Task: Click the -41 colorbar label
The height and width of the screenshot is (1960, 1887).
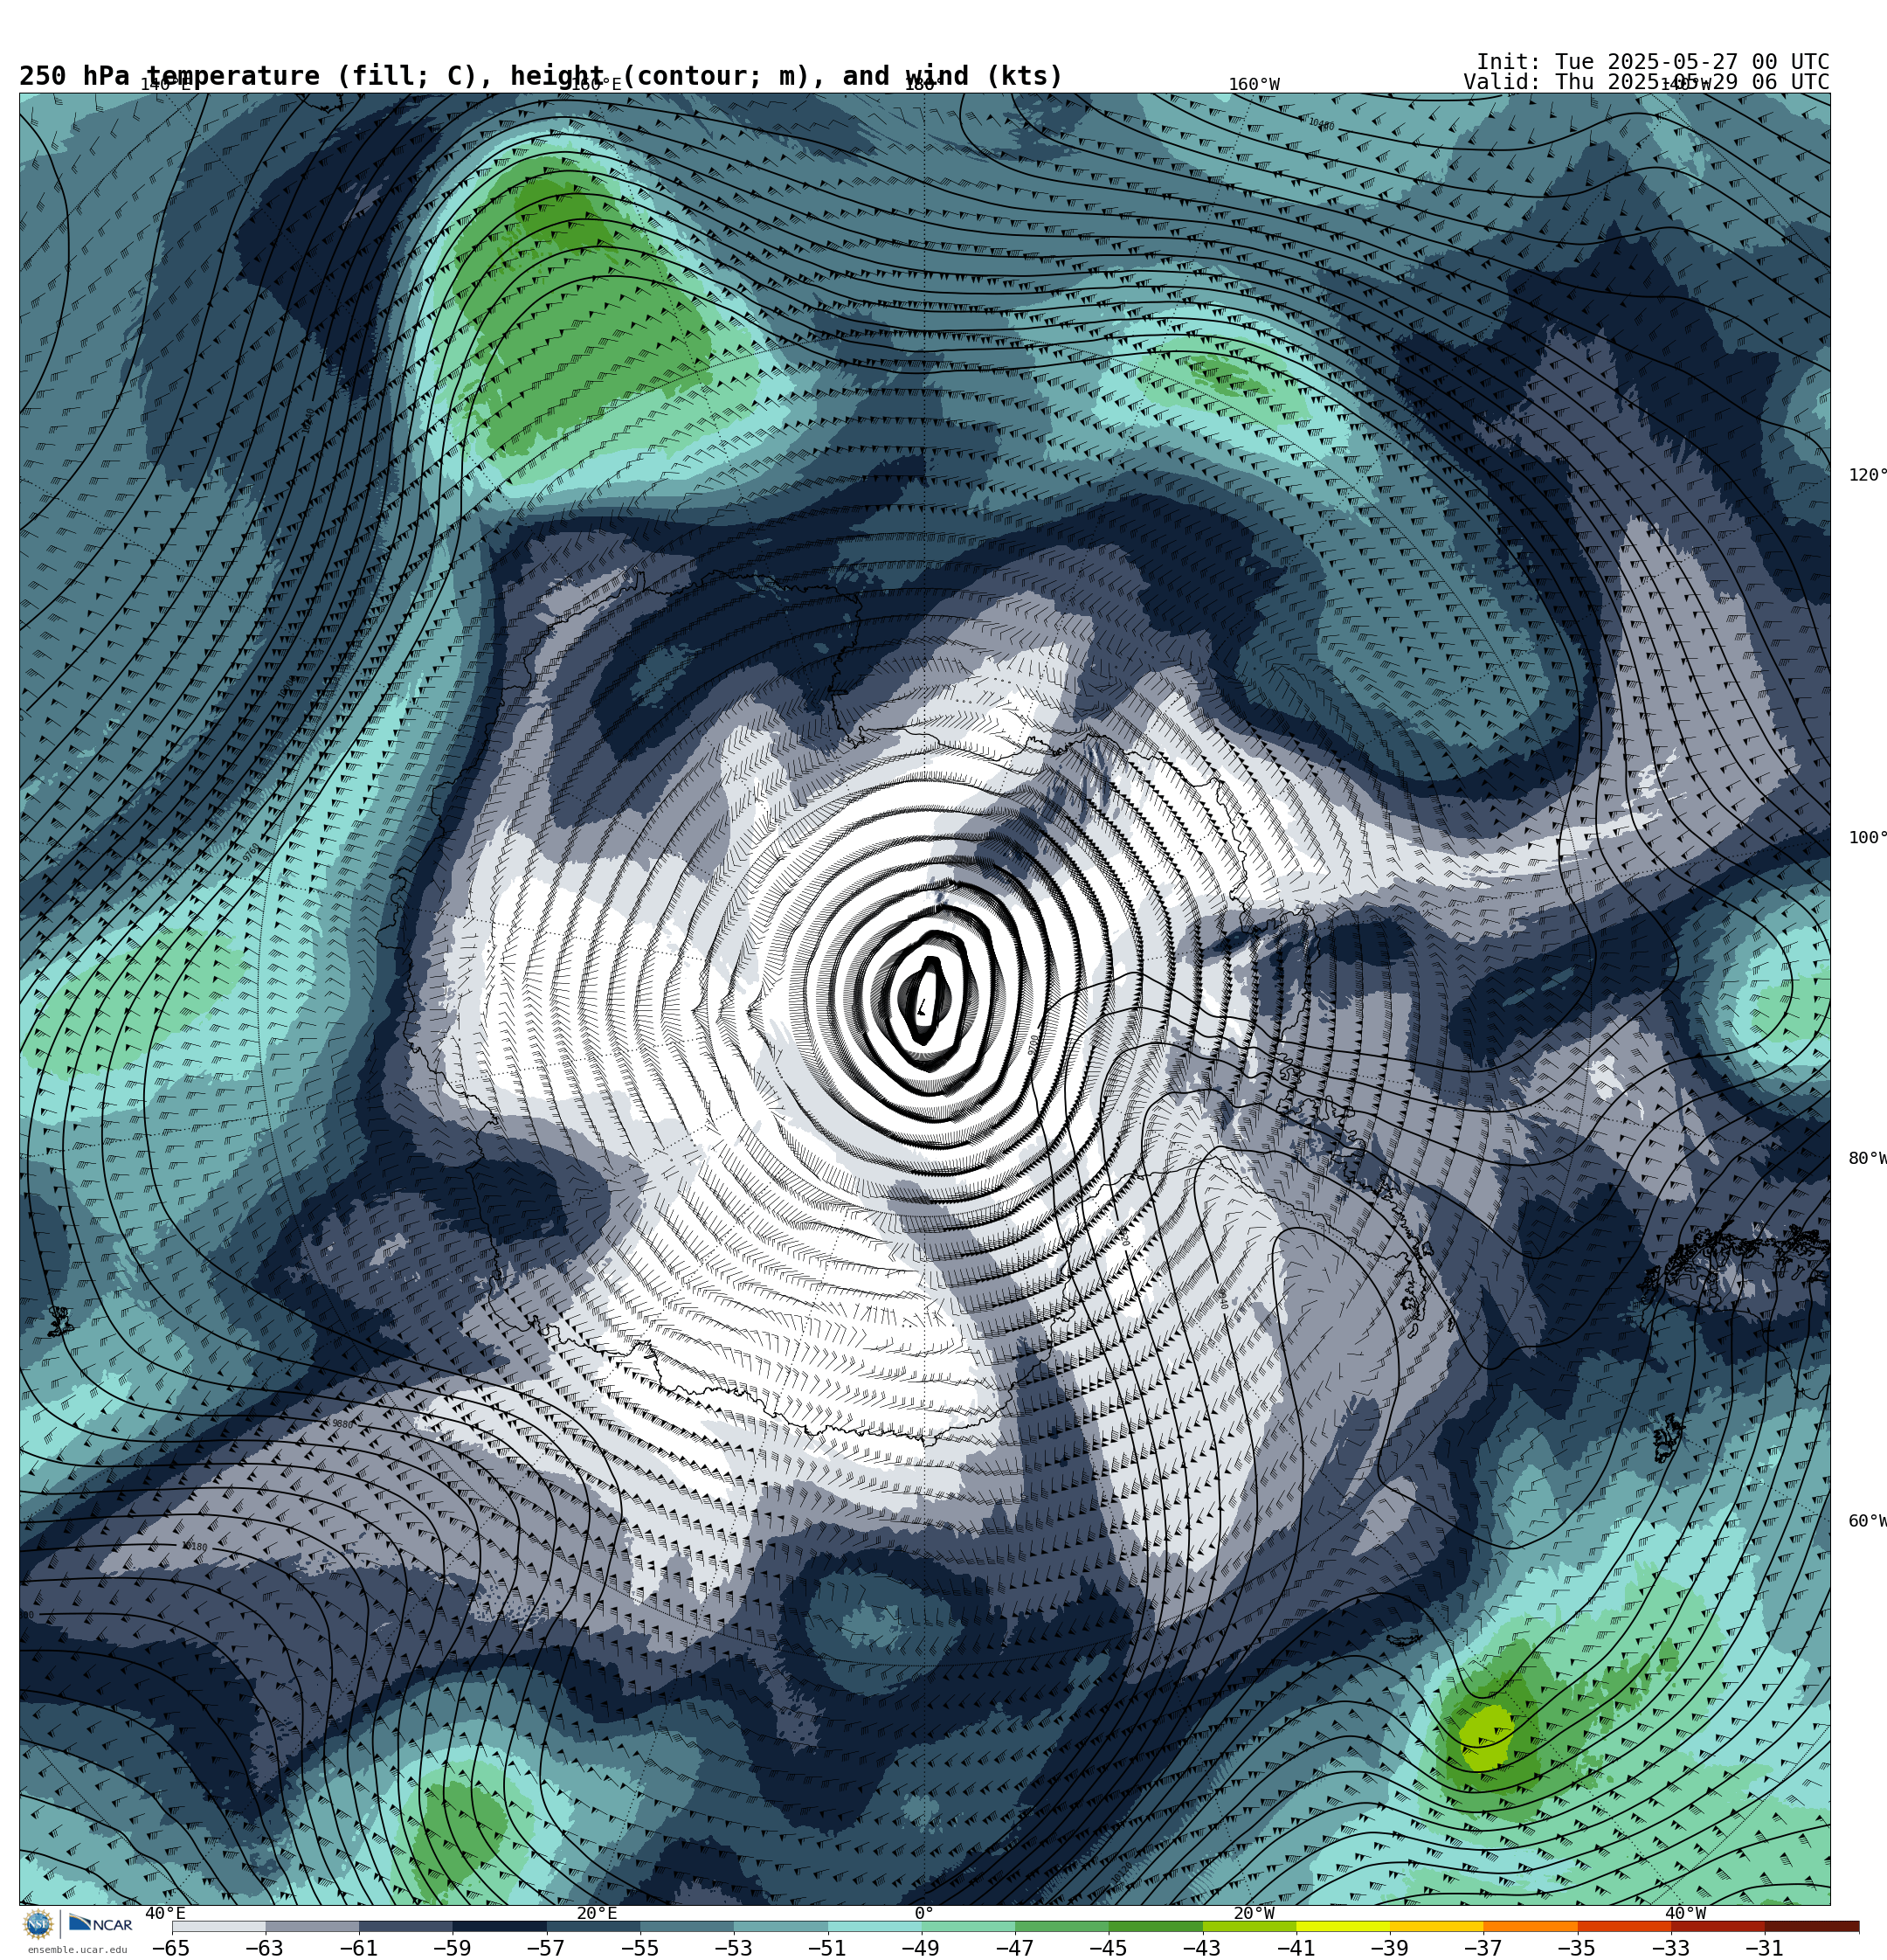Action: (1296, 1948)
